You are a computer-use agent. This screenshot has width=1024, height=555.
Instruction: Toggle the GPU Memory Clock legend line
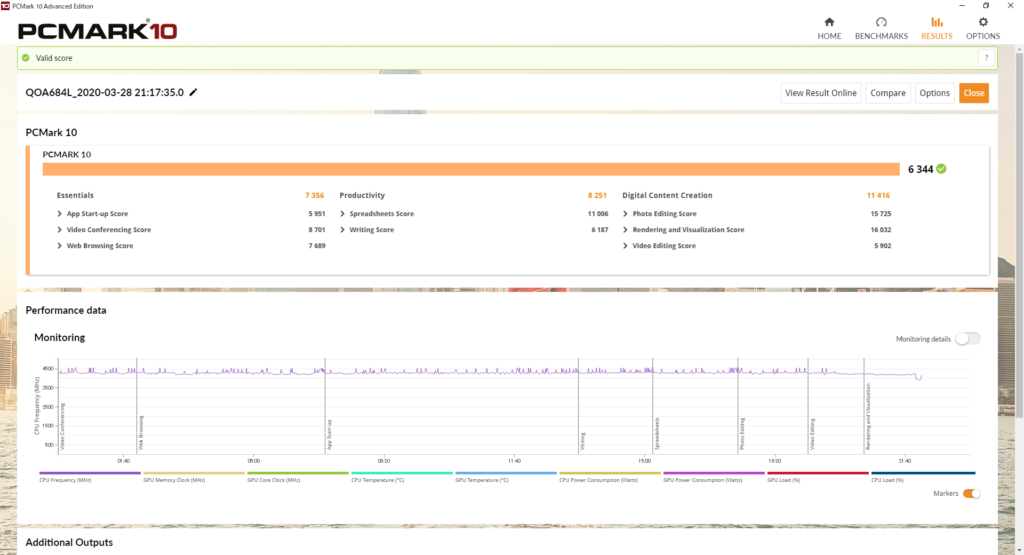[193, 473]
